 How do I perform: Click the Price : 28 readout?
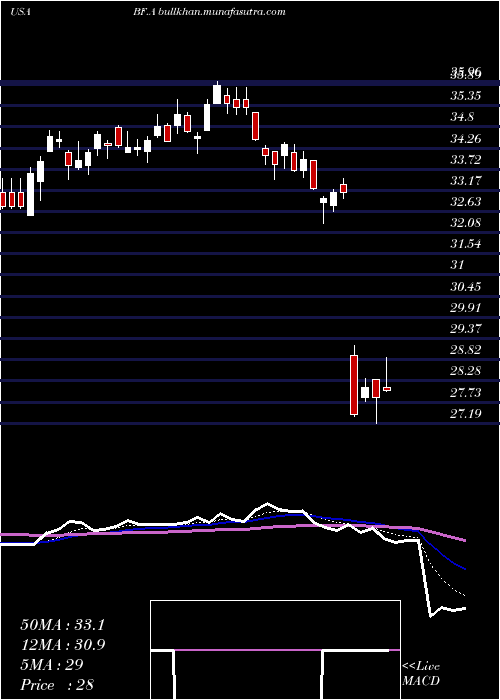57,685
